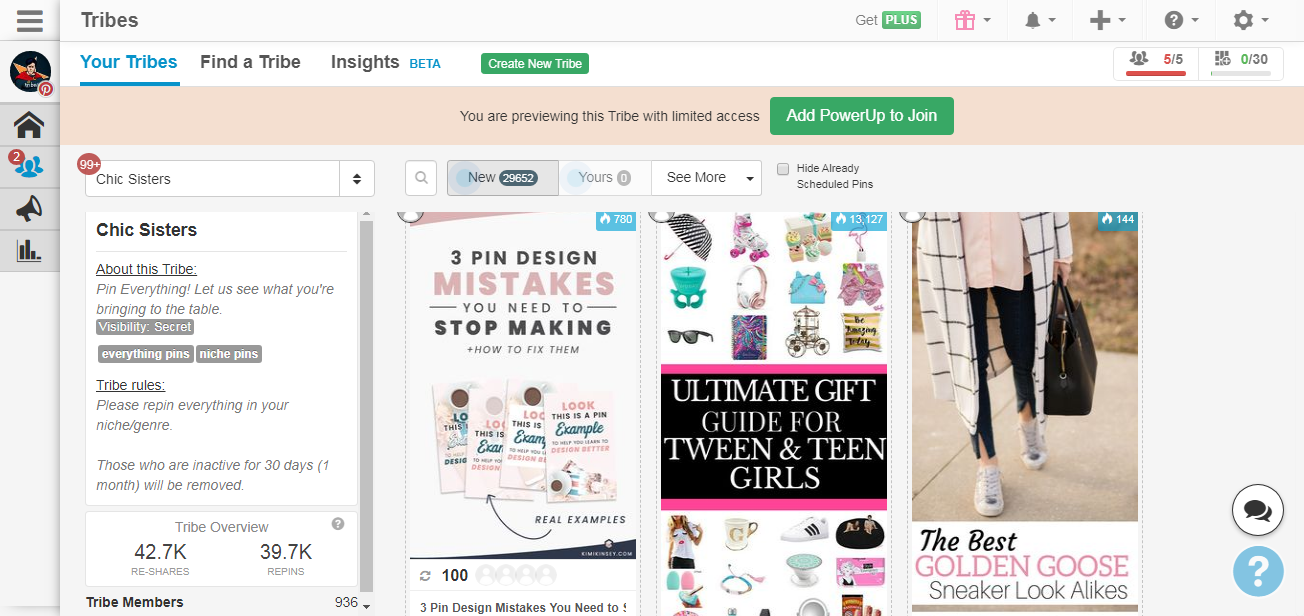Open the chat bubble widget

point(1257,510)
